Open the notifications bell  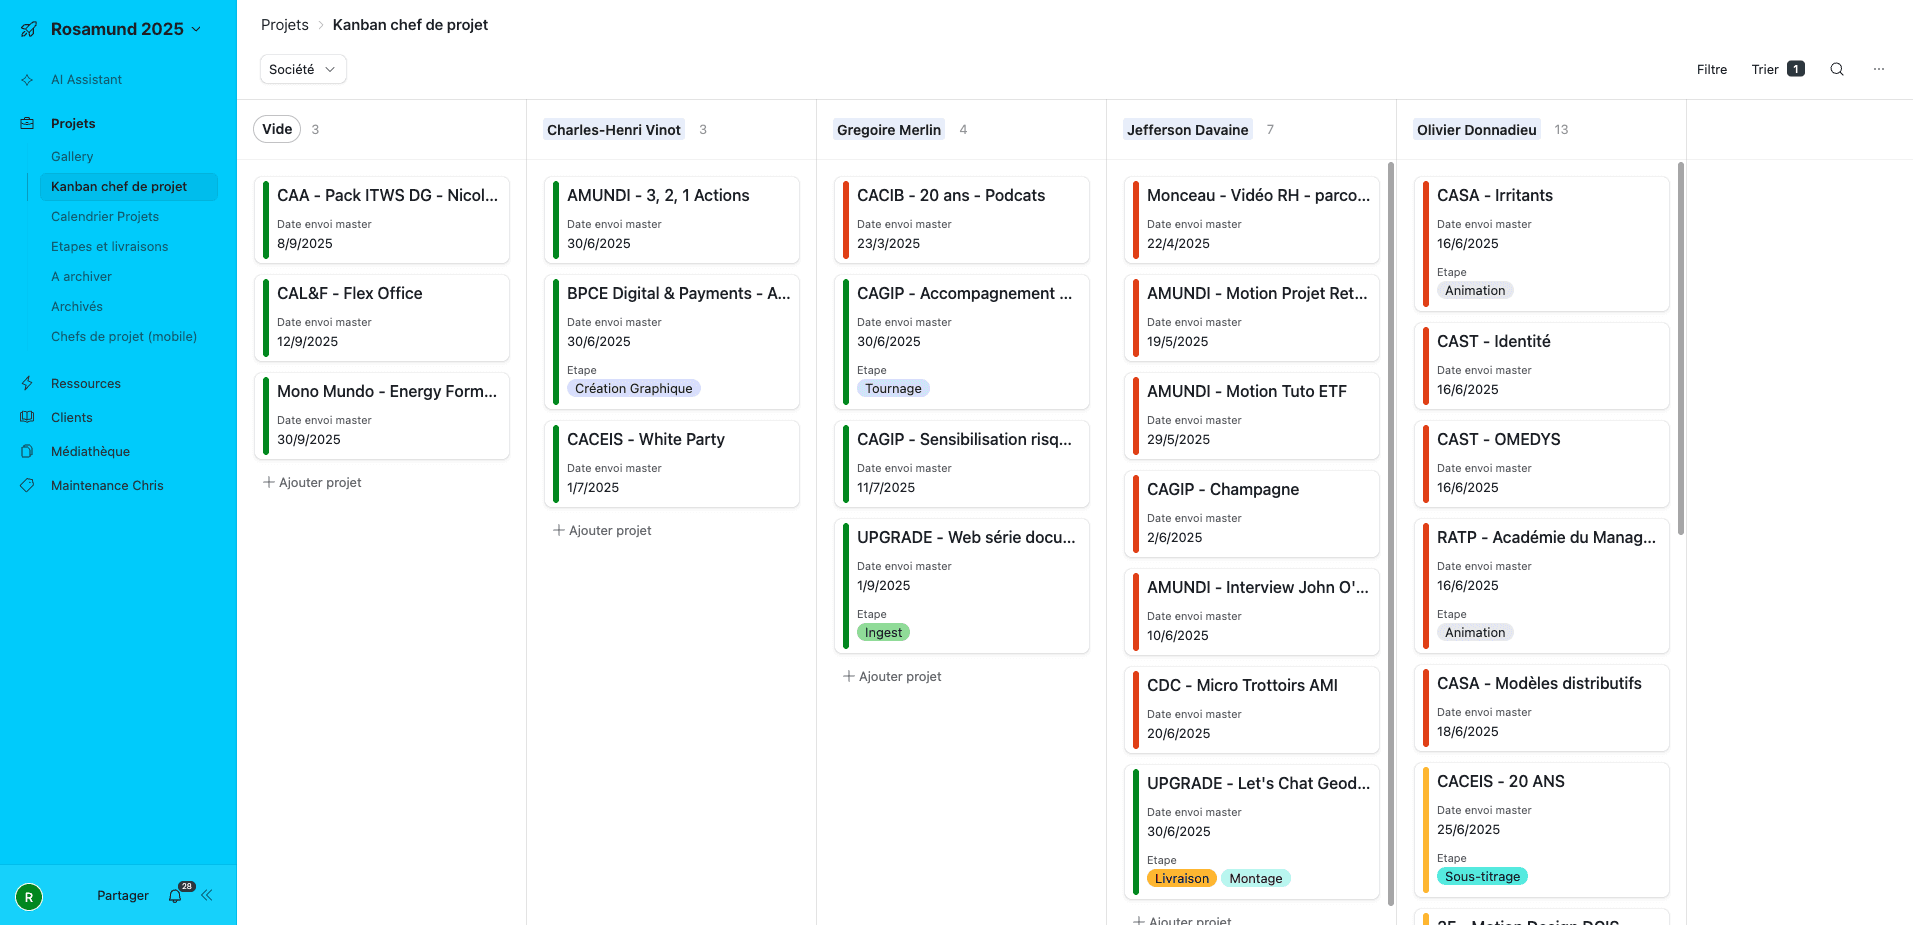(x=174, y=896)
